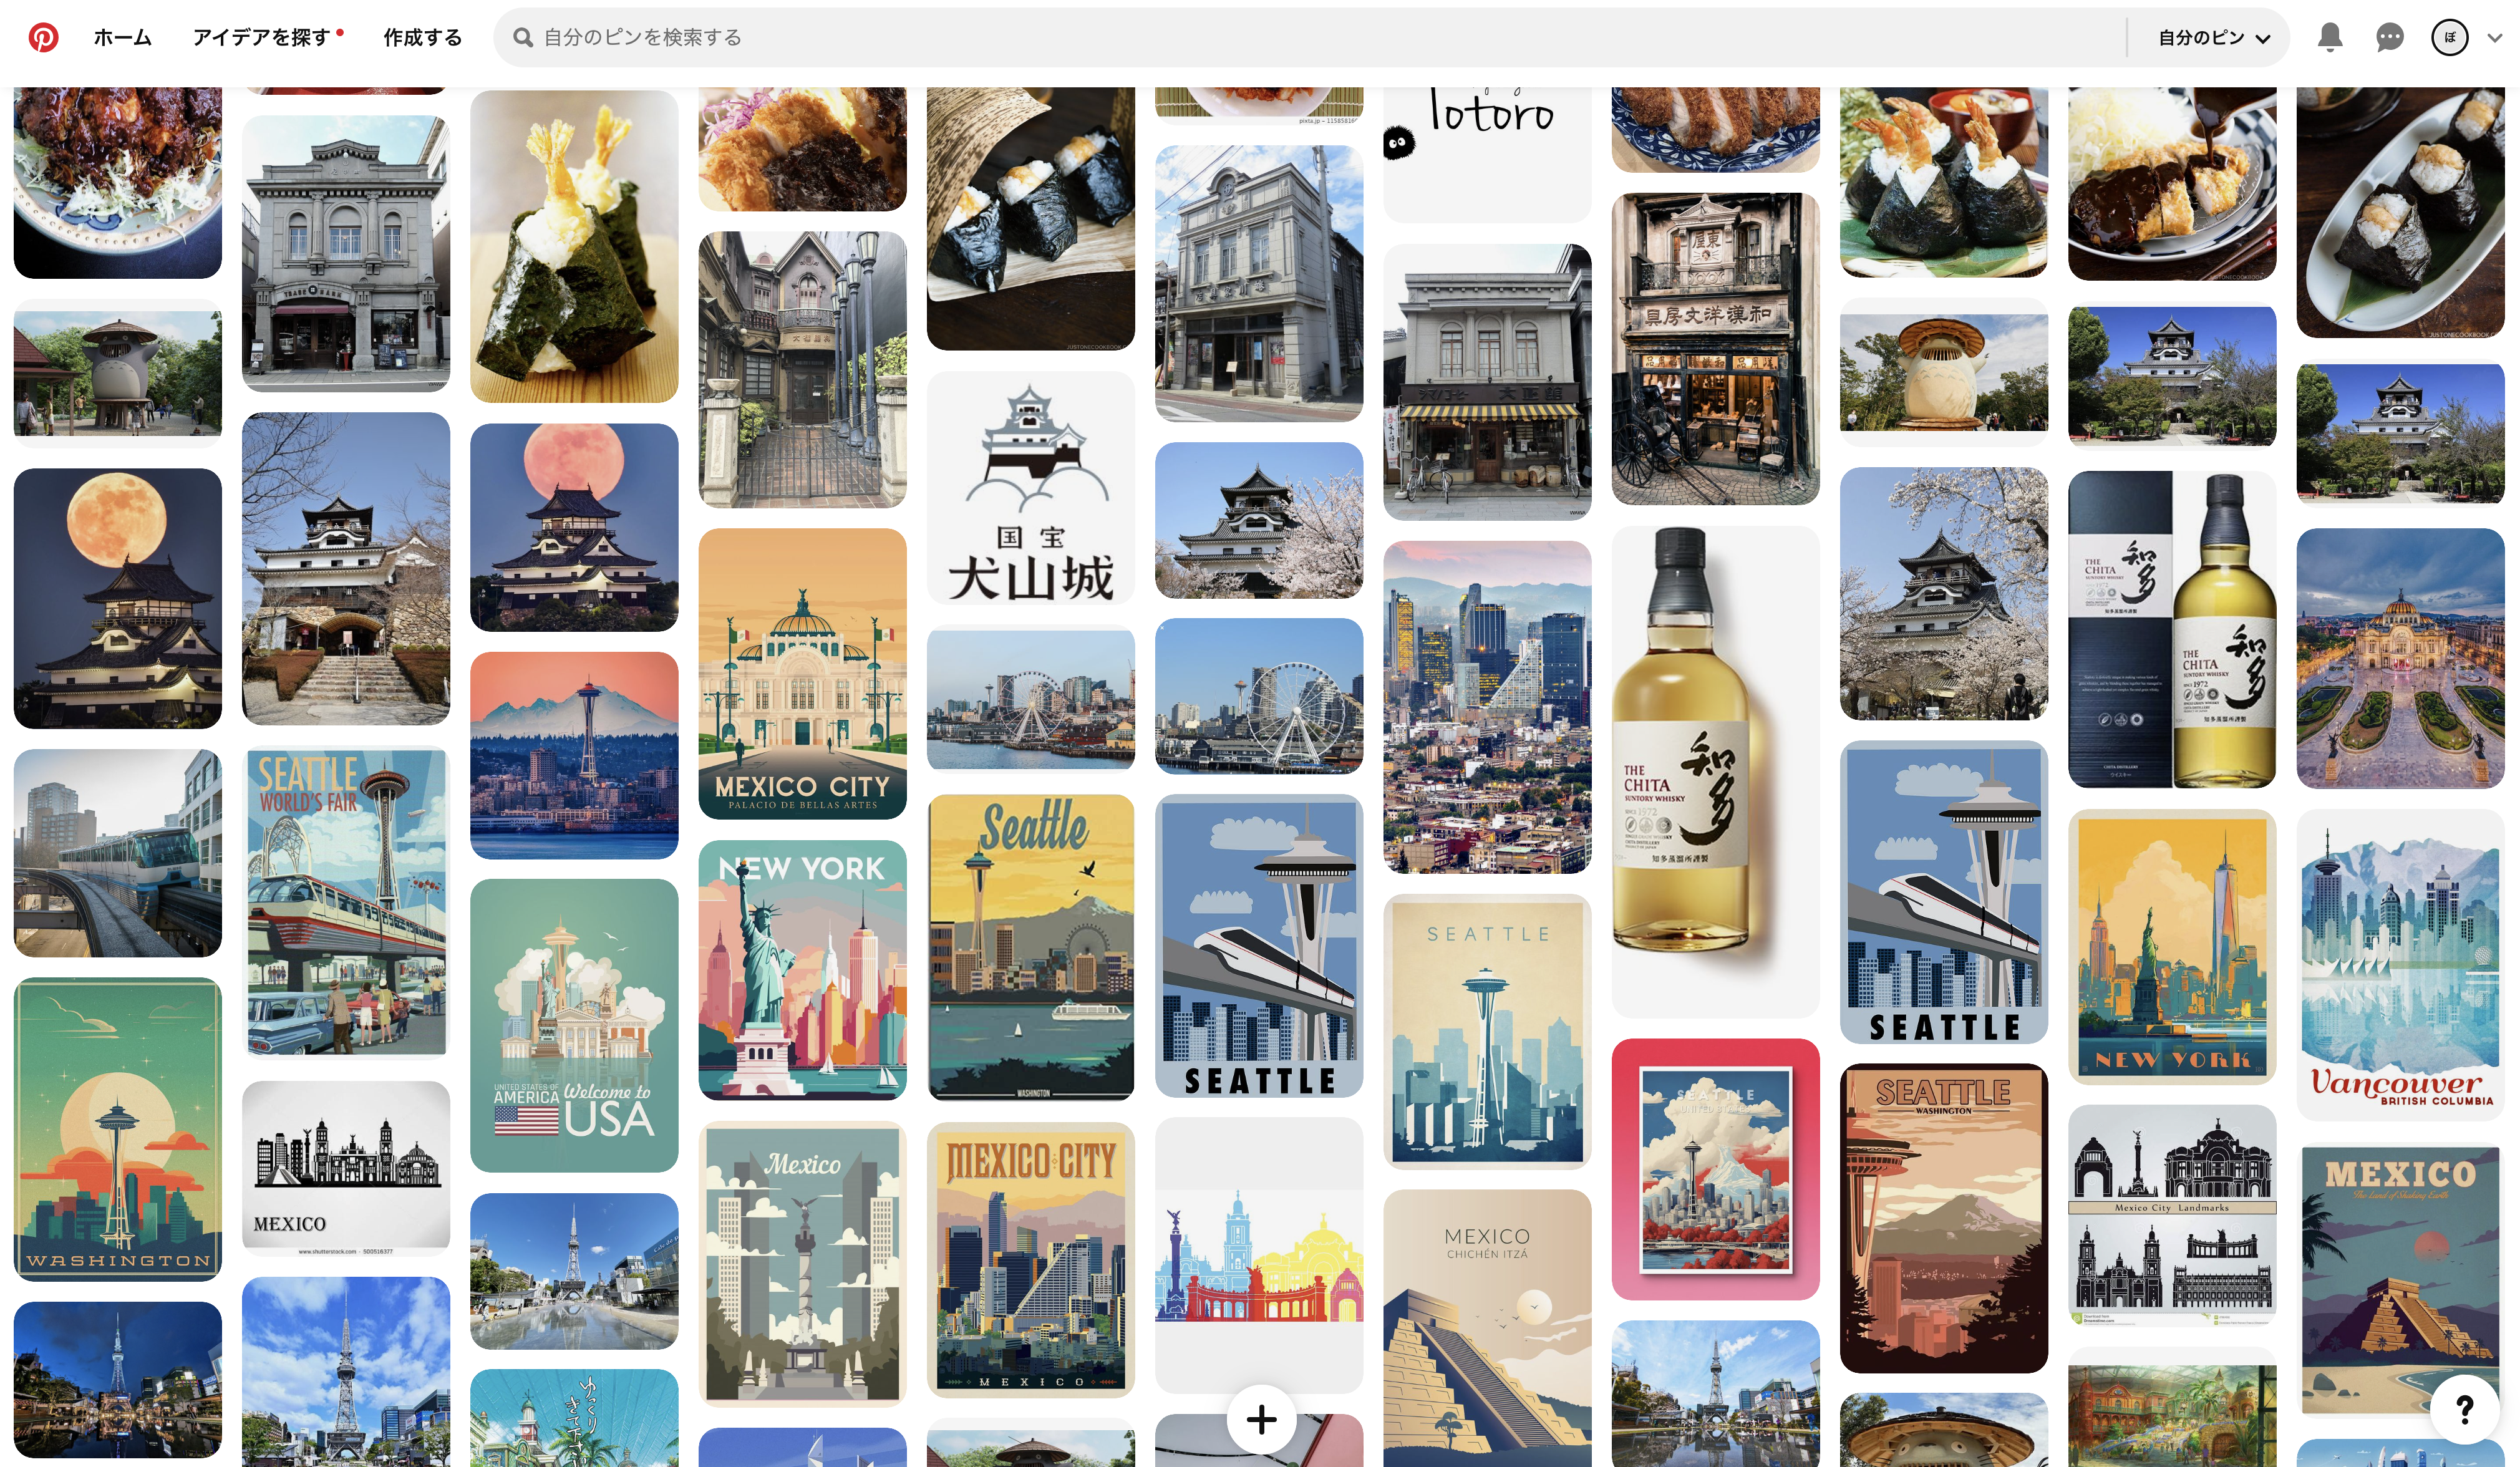The width and height of the screenshot is (2520, 1467).
Task: Open the messages speech bubble icon
Action: click(2389, 37)
